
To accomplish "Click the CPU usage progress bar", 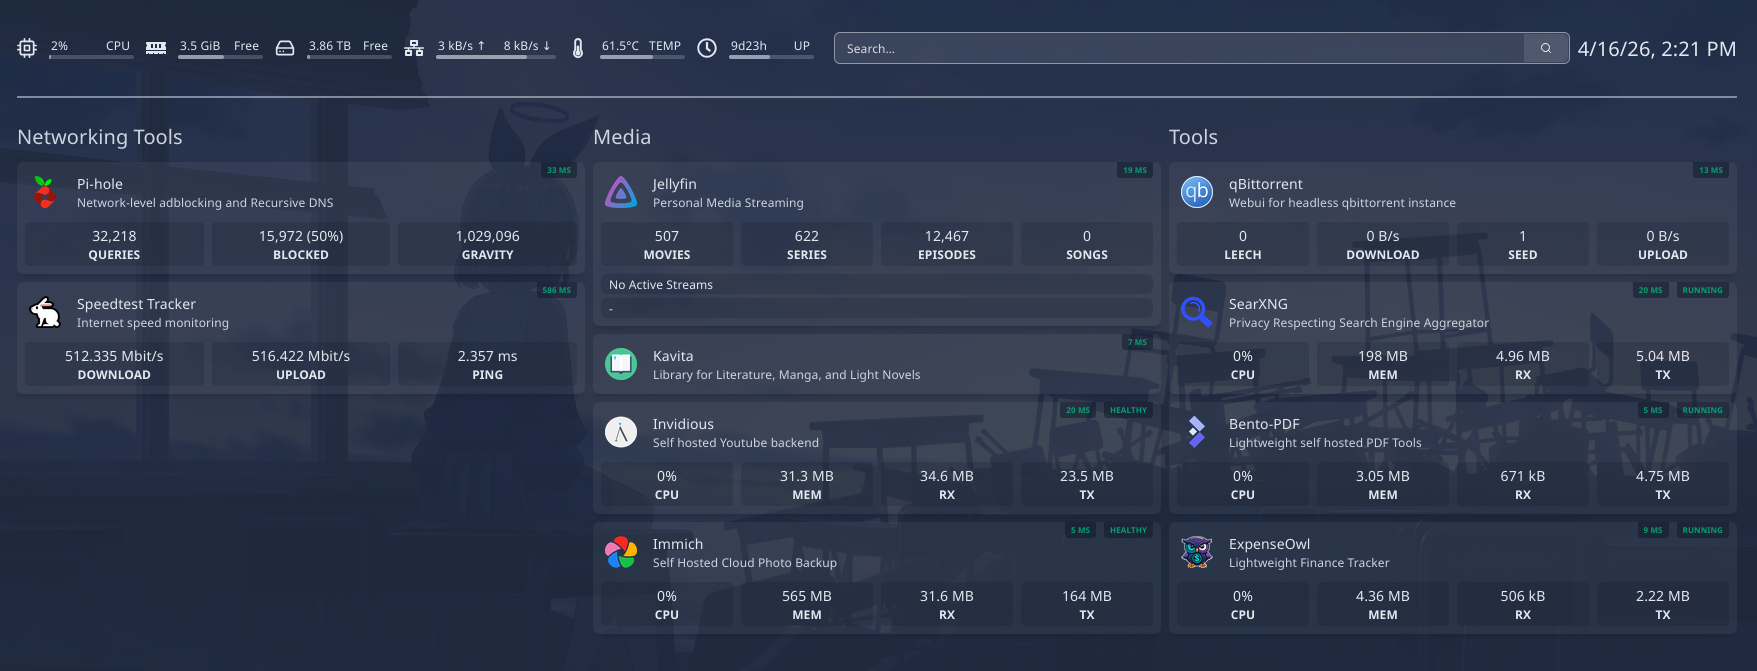I will (91, 57).
